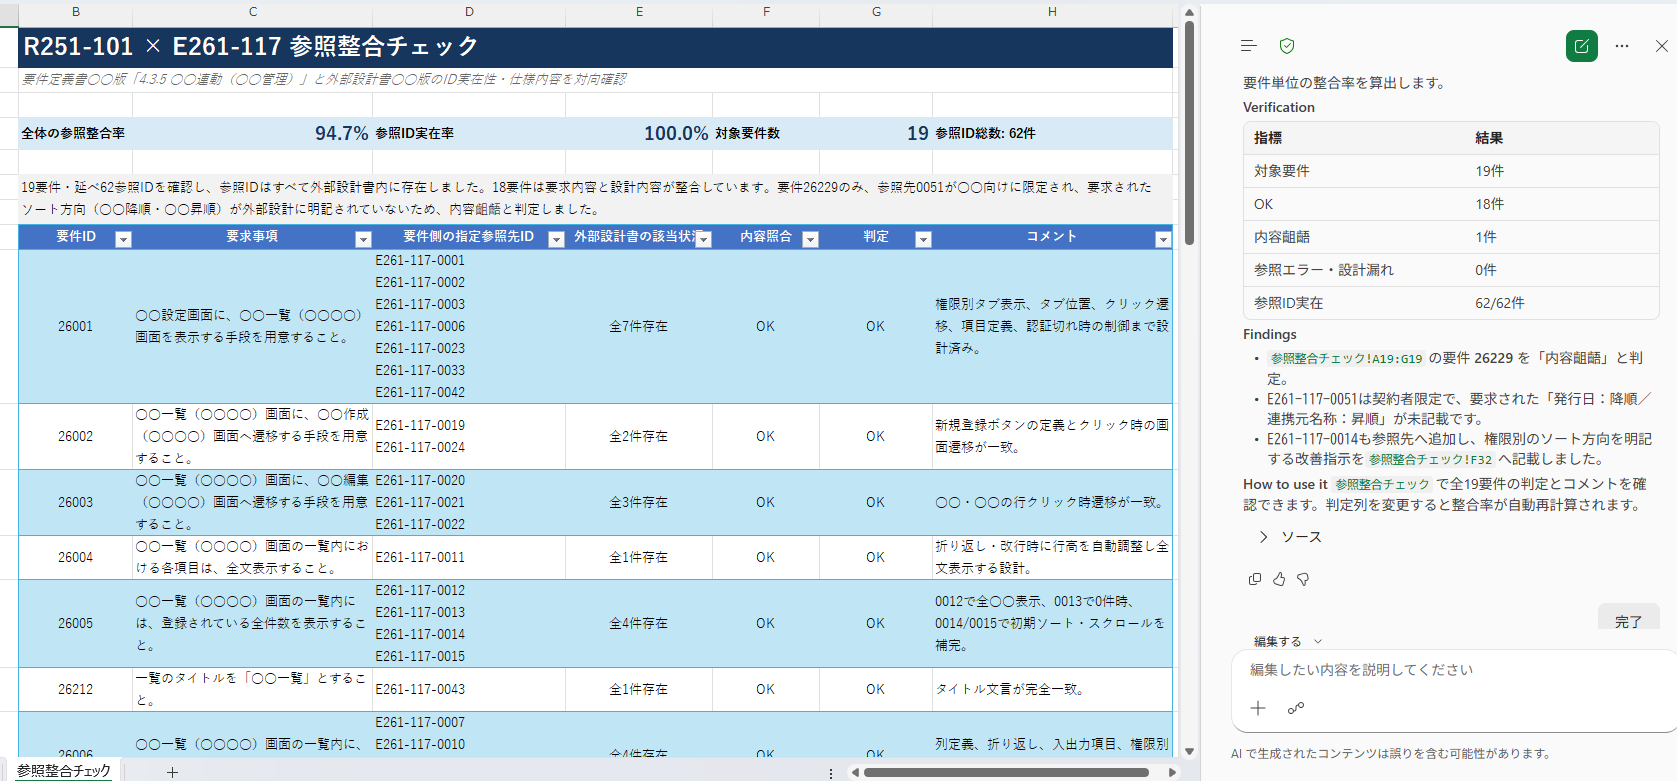Click the connector icon beside the plus
This screenshot has width=1677, height=781.
(x=1296, y=708)
